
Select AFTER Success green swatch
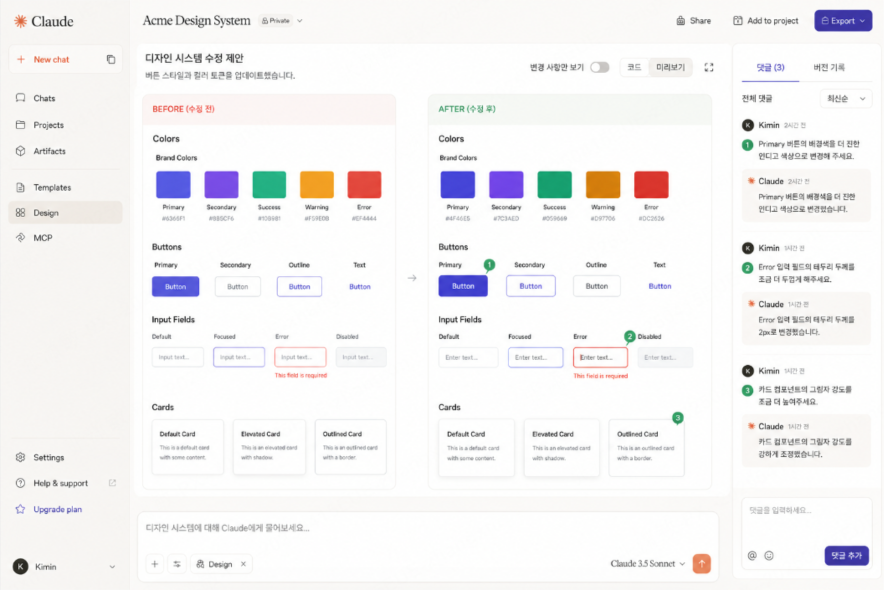554,185
